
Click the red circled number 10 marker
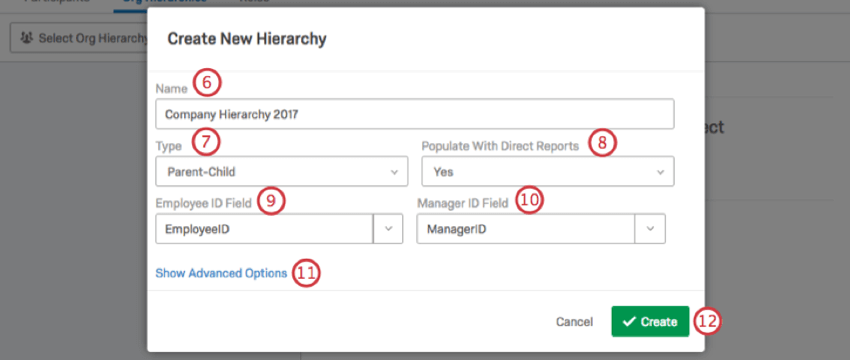click(x=529, y=200)
